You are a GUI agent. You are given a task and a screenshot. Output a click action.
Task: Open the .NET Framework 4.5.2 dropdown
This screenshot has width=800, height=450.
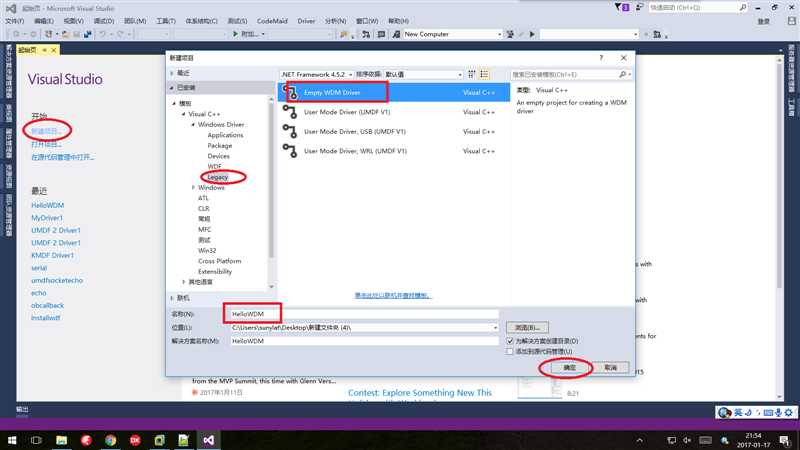(317, 74)
